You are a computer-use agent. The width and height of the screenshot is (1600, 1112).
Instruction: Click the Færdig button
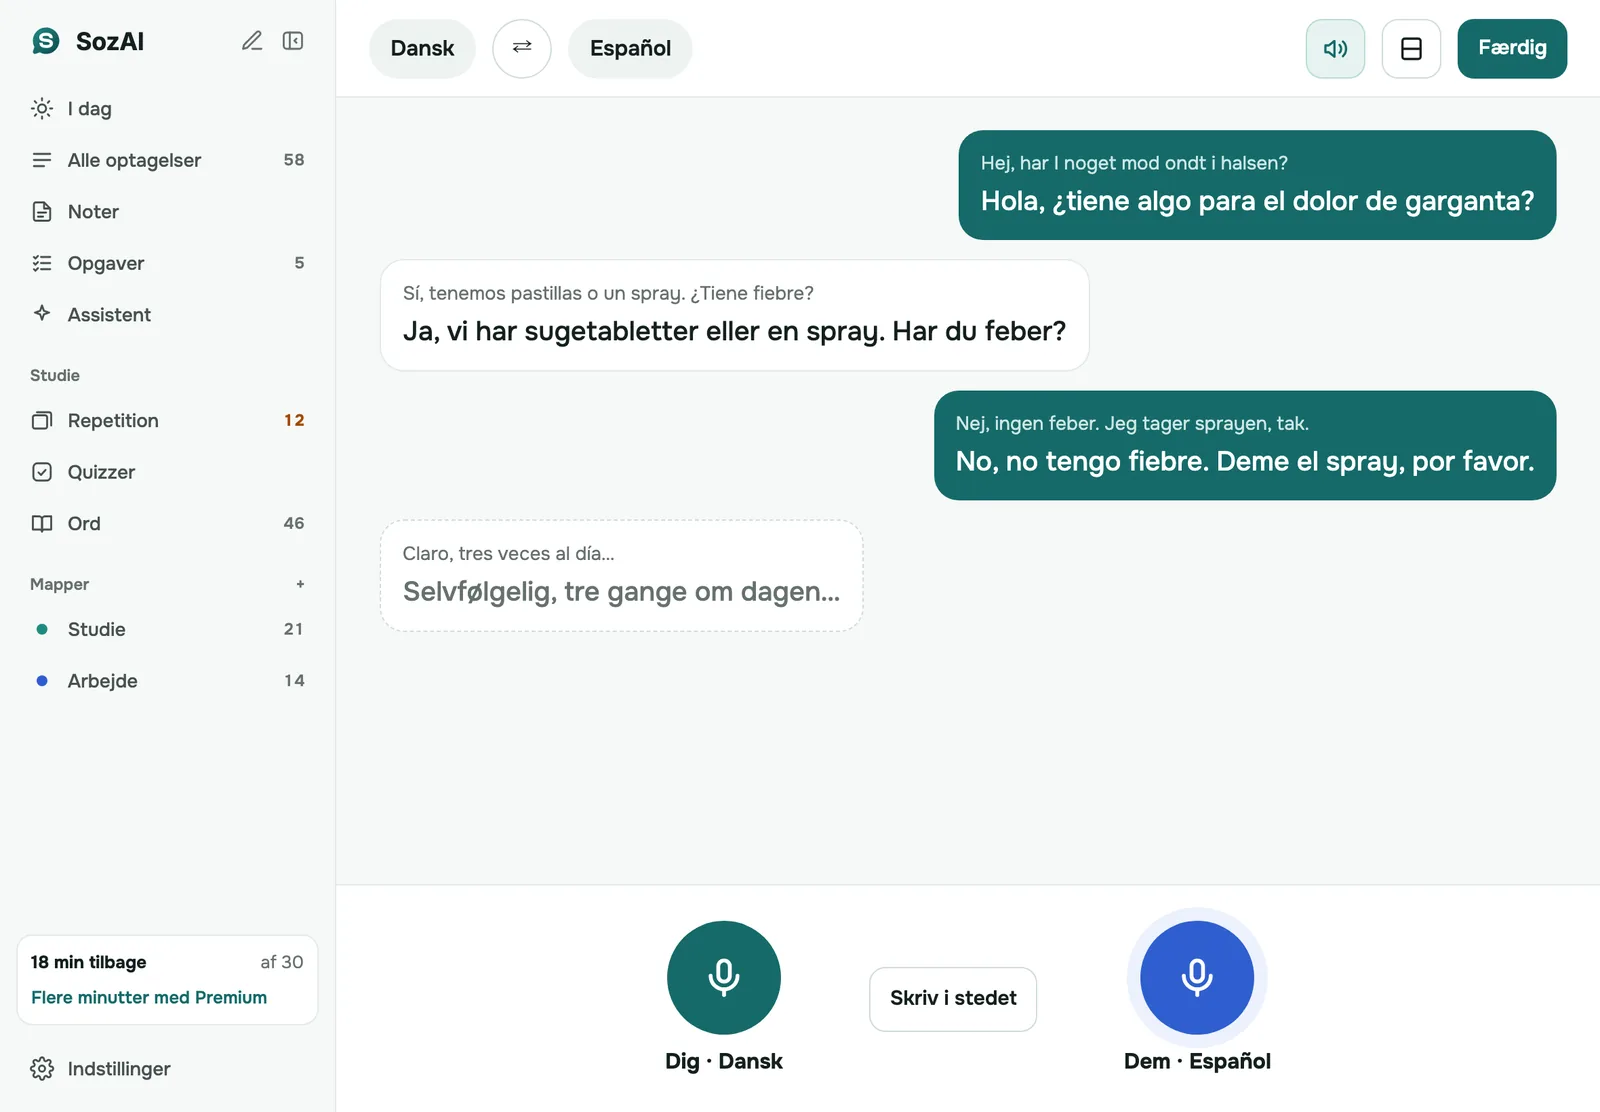pos(1512,48)
